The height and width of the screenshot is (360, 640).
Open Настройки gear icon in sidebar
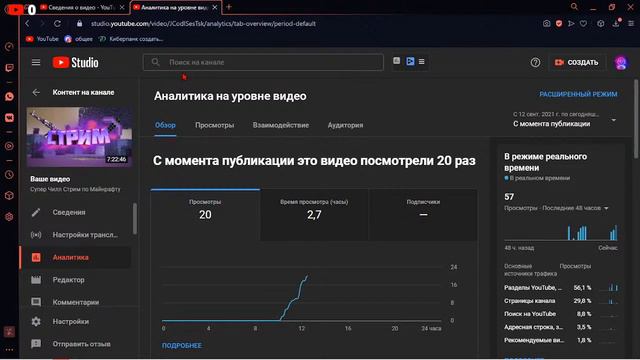tap(36, 322)
